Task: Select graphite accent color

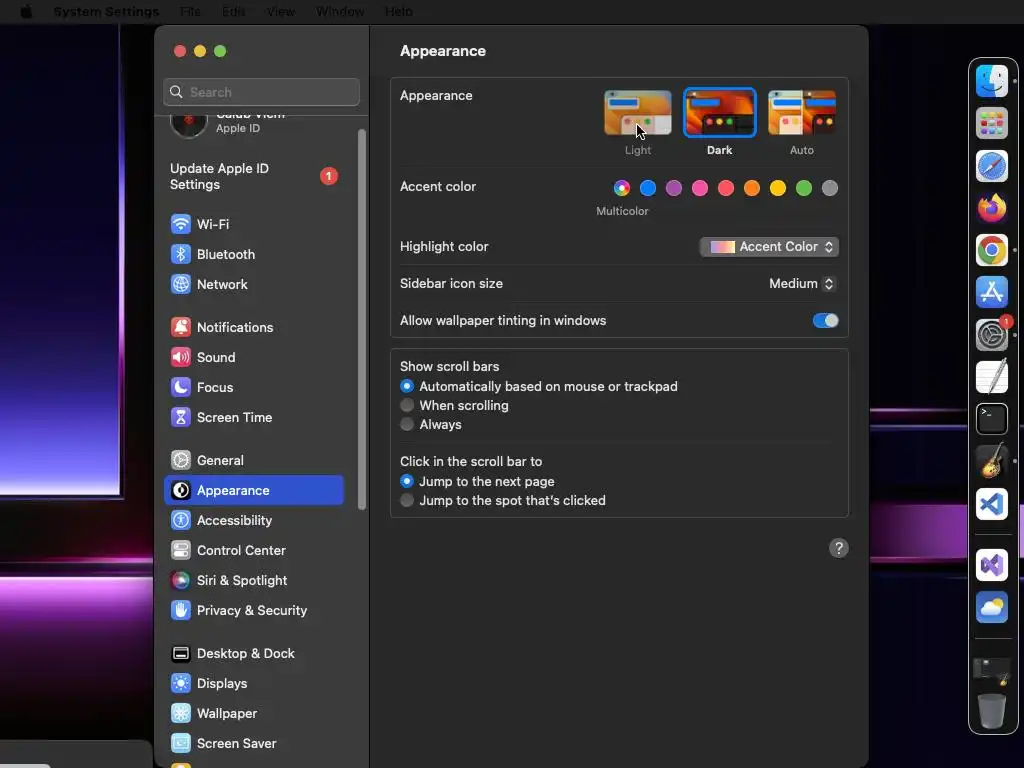Action: (x=830, y=188)
